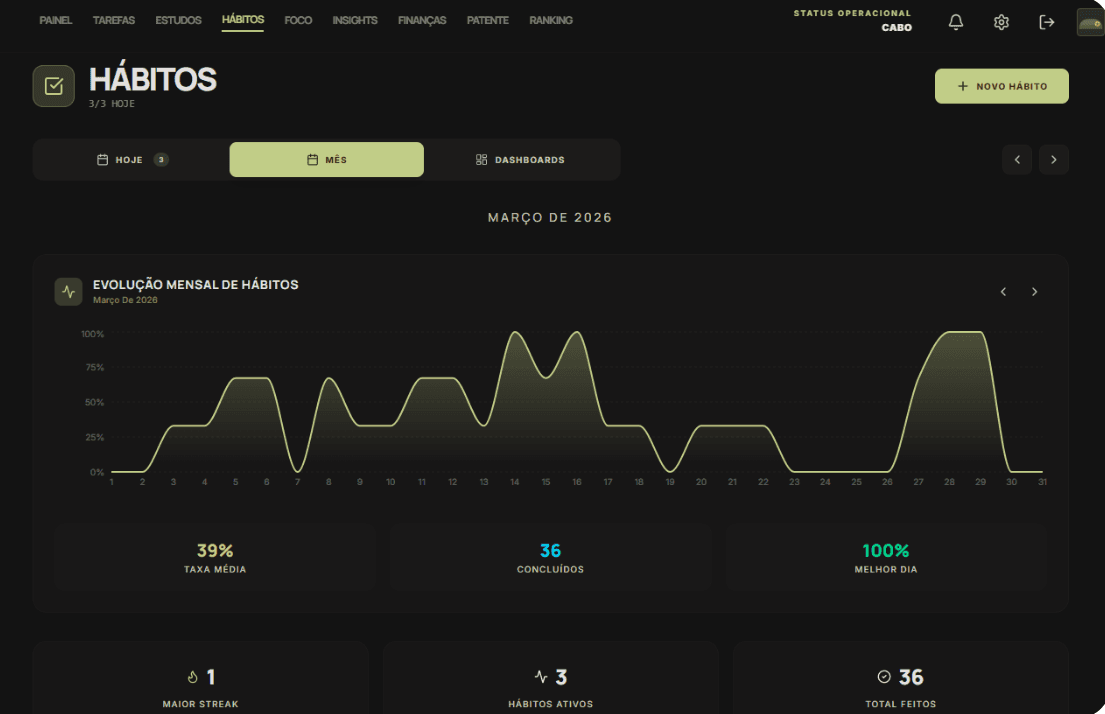Go to previous month with top chevron
Screen dimensions: 1105x714
[x=1017, y=160]
